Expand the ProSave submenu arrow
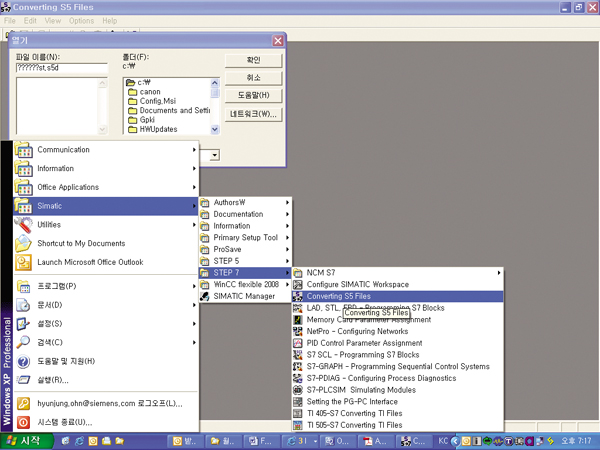This screenshot has height=450, width=600. 287,249
